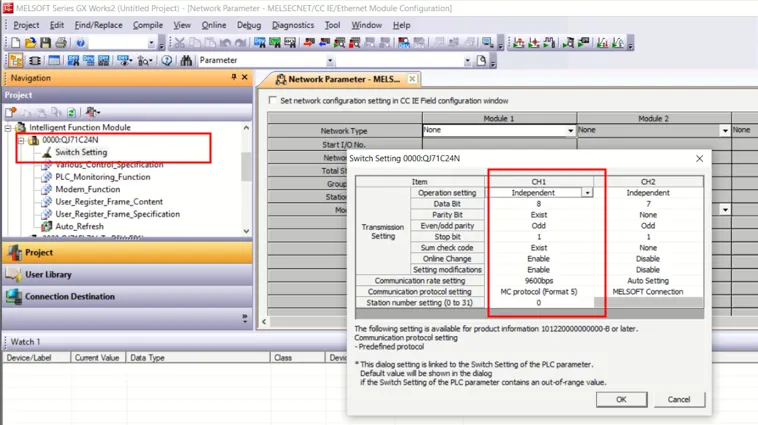Tick the CC IE Field configuration window checkbox
This screenshot has height=425, width=758.
click(x=273, y=100)
